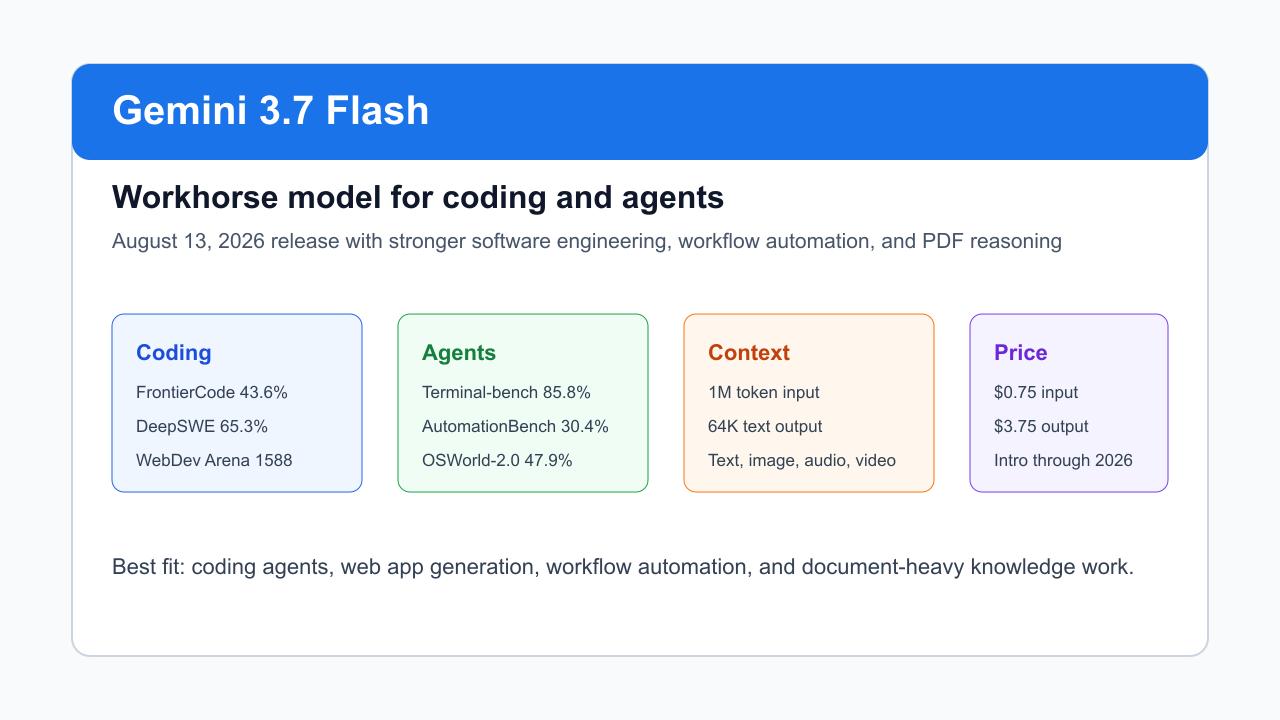Click the Gemini 3.7 Flash header title

(x=270, y=110)
